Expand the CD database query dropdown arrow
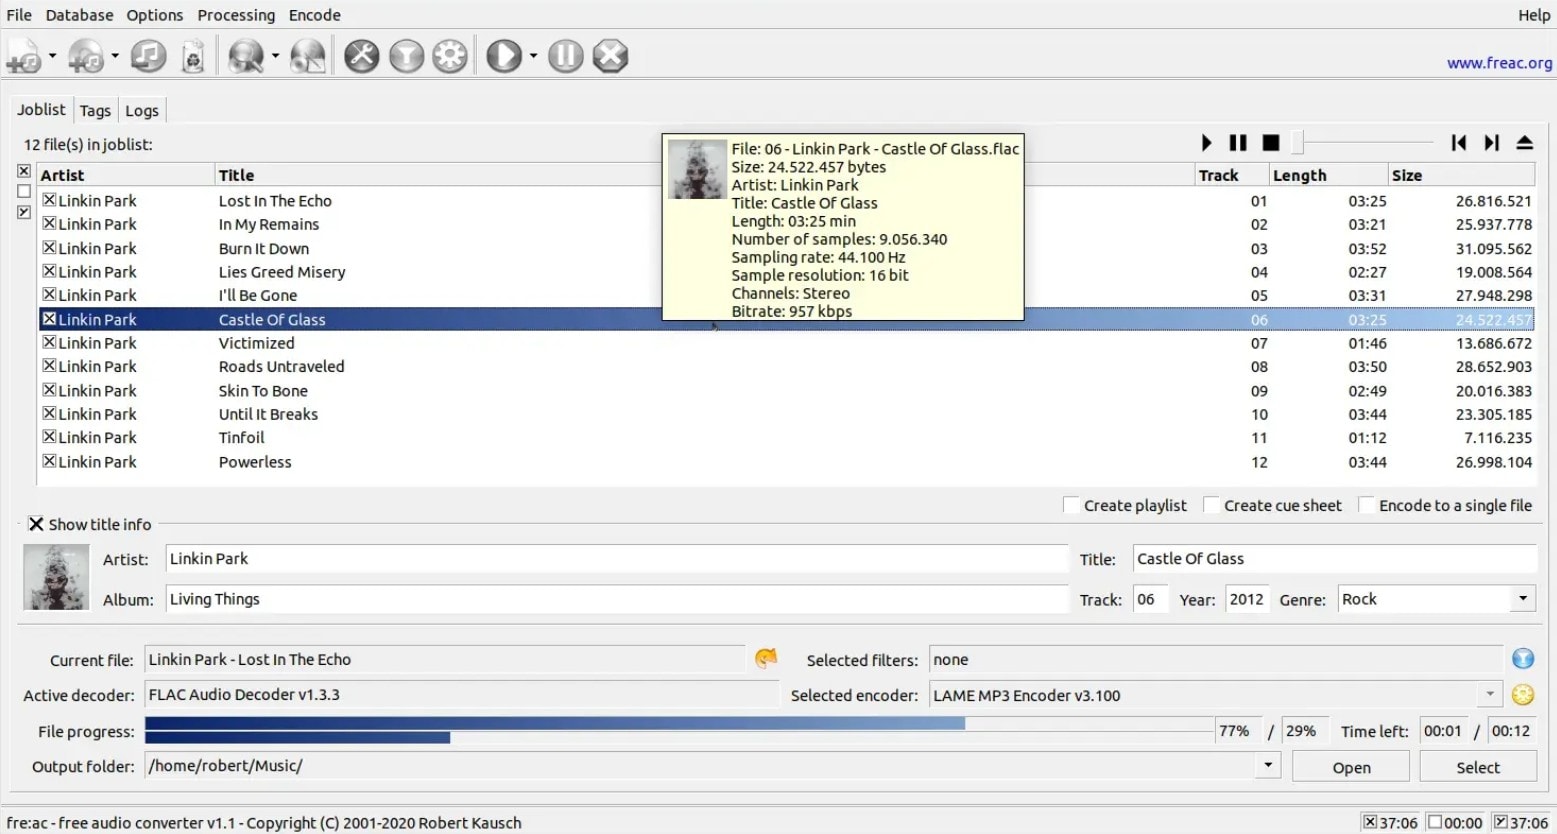 point(275,56)
